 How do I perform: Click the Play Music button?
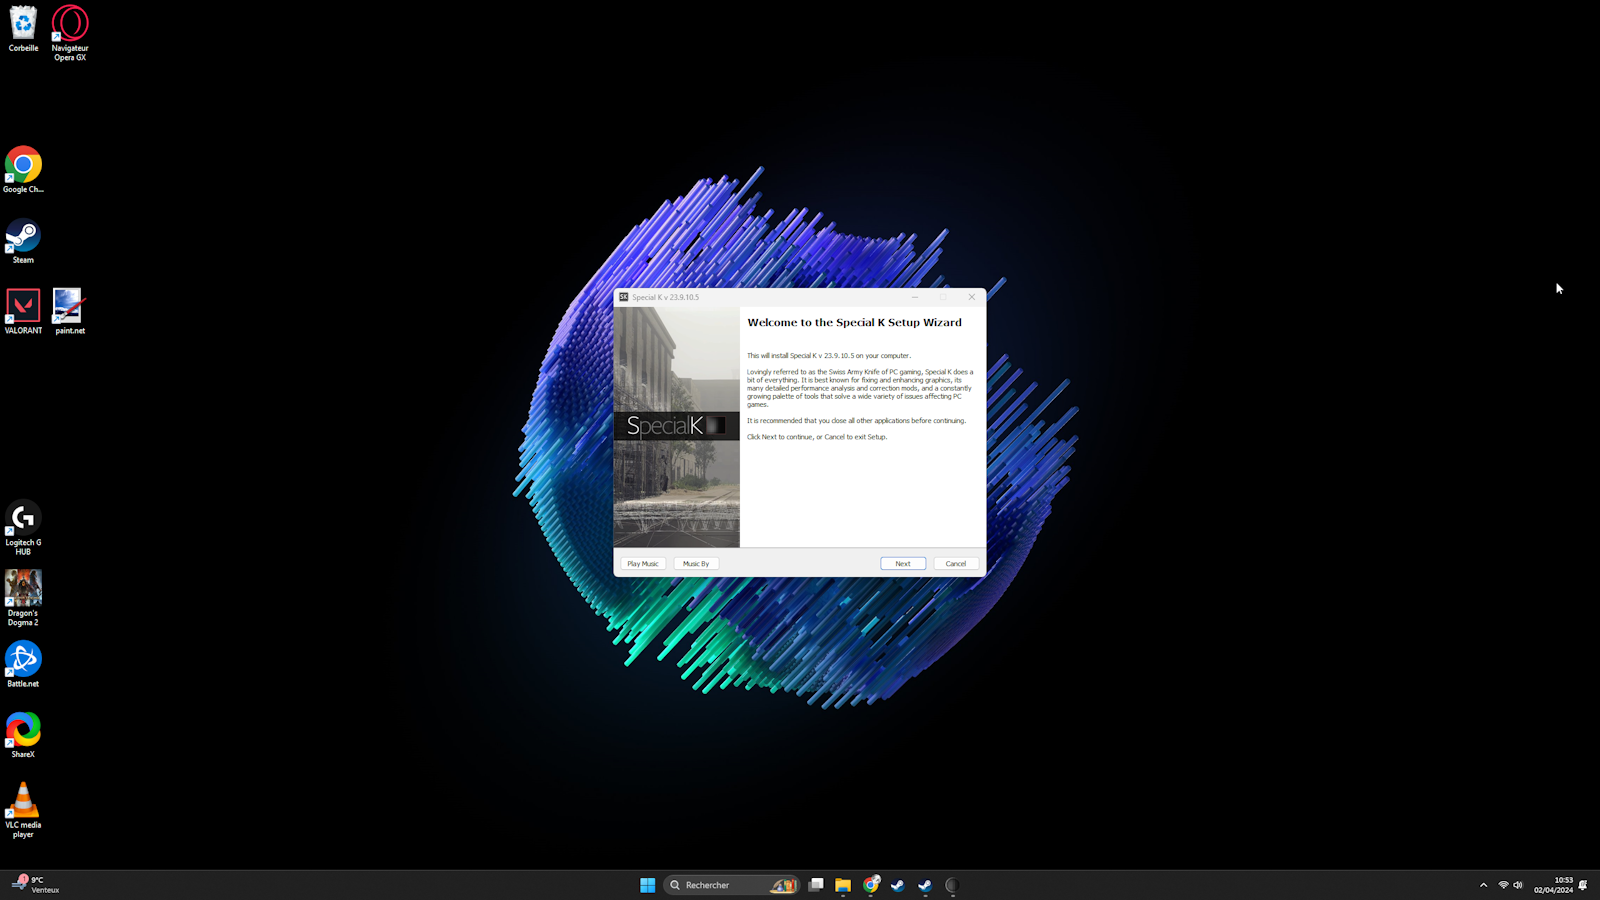[x=643, y=563]
